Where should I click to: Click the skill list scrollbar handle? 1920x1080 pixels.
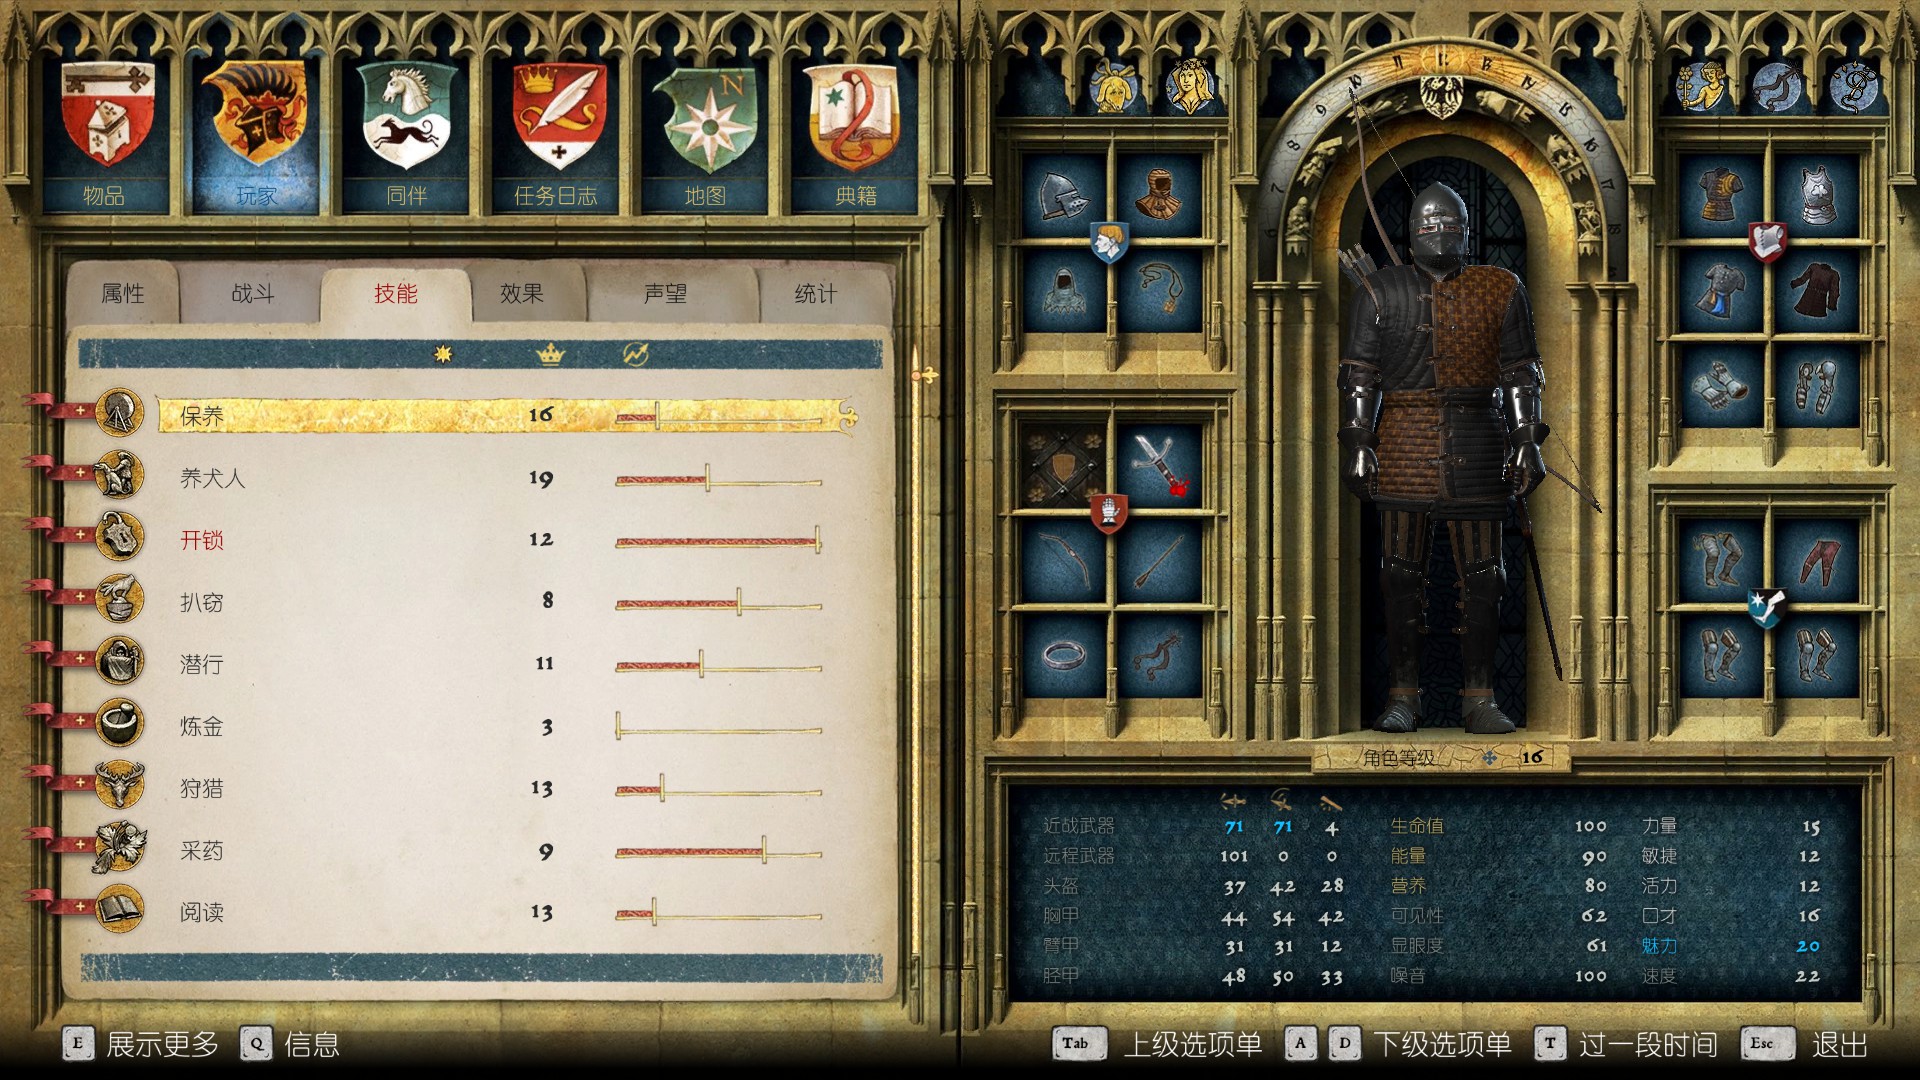pyautogui.click(x=926, y=375)
